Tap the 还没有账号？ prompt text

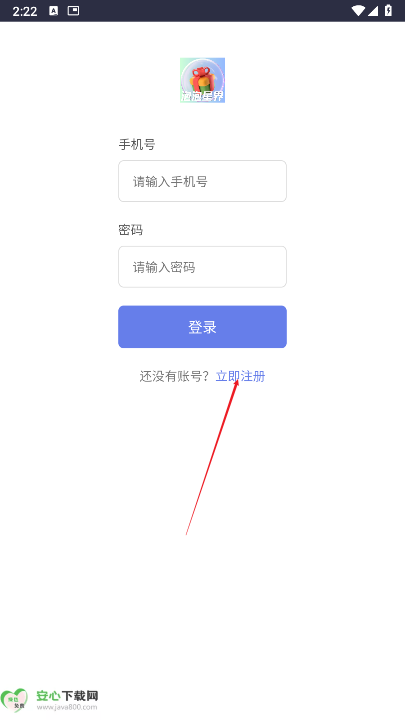[x=174, y=377]
